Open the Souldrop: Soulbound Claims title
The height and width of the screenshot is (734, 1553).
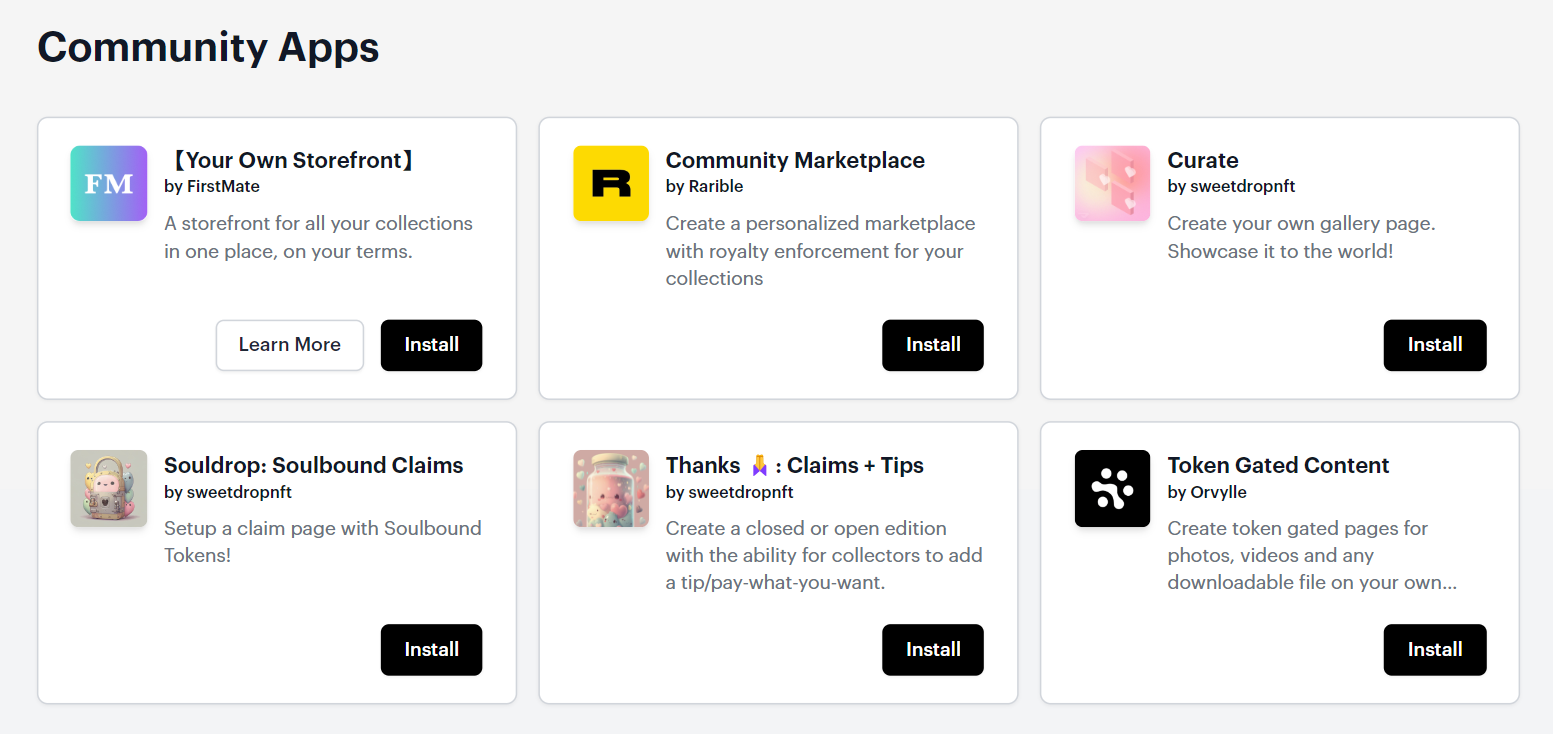pos(314,465)
